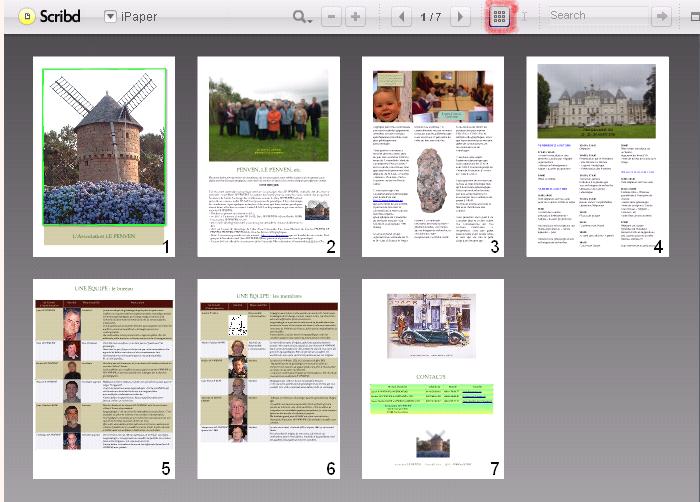Screen dimensions: 700x502
Task: Select page 3 thumbnail with baby photo
Action: [432, 157]
